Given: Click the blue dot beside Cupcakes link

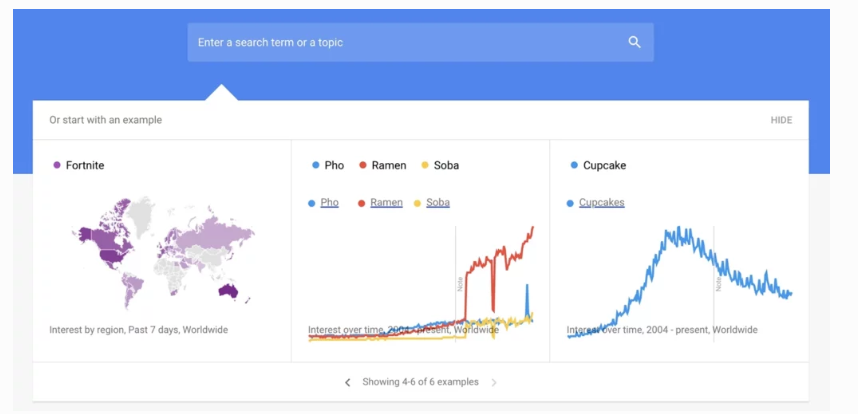Looking at the screenshot, I should [x=570, y=203].
